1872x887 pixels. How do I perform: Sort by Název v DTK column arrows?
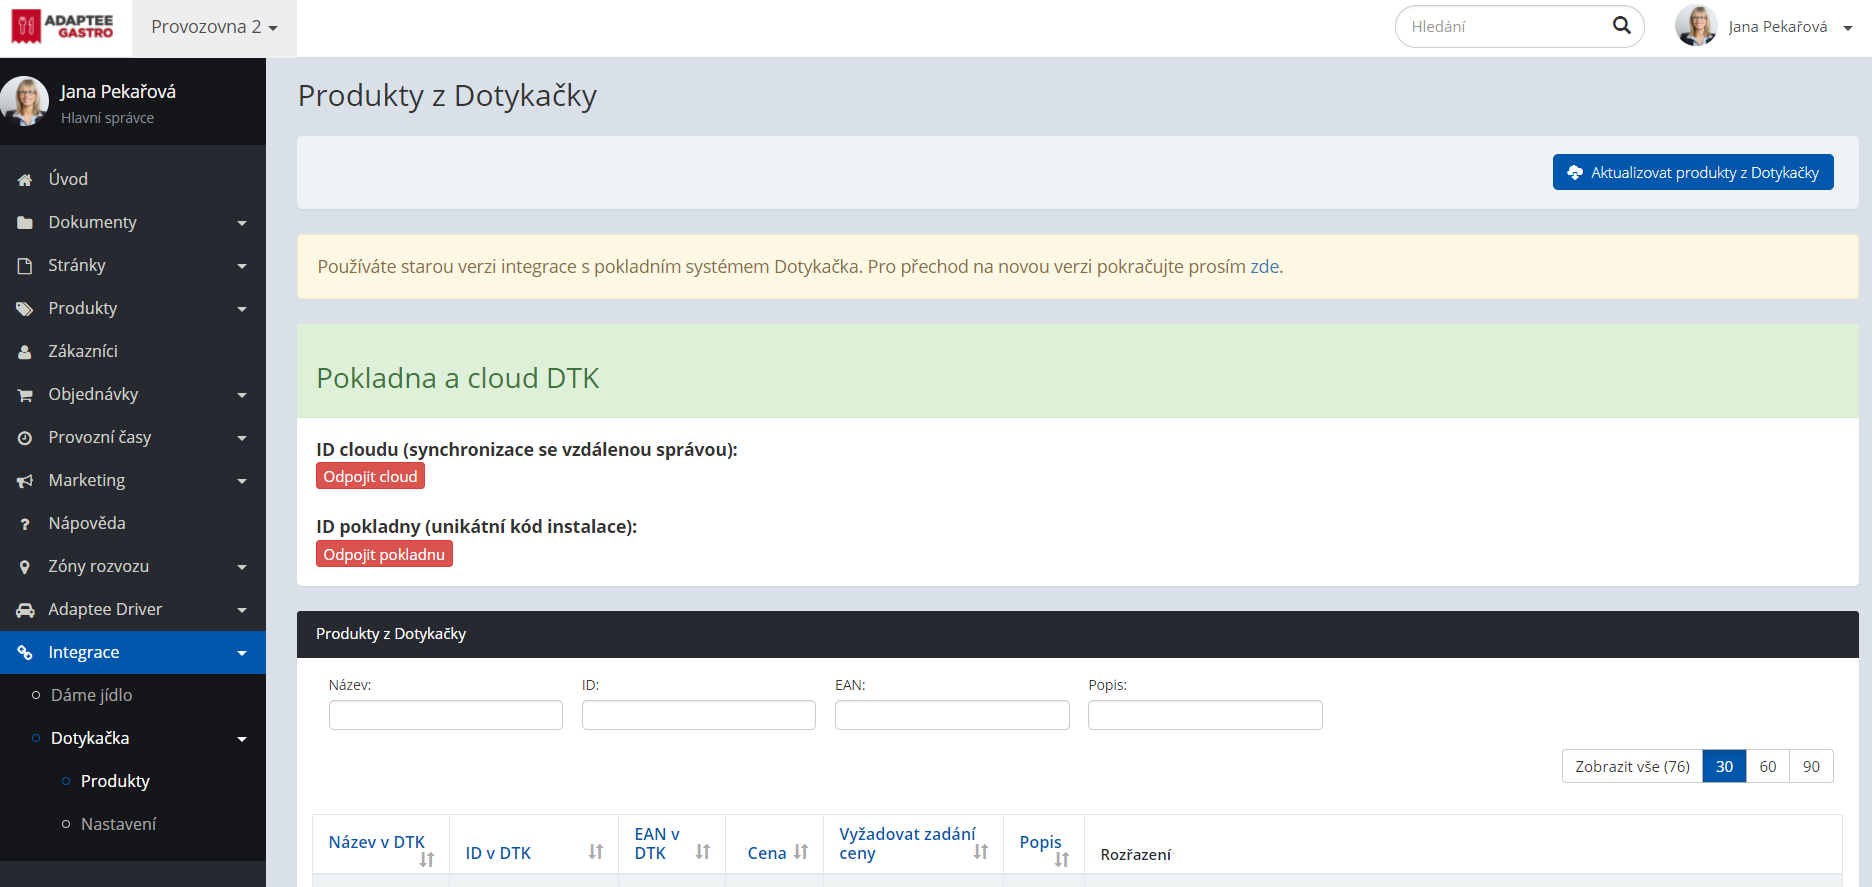pos(427,859)
